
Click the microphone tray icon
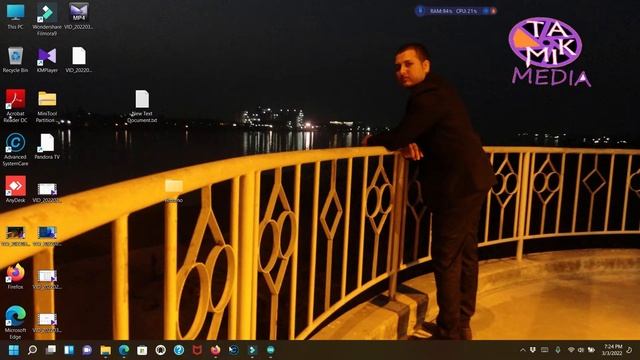pos(558,350)
